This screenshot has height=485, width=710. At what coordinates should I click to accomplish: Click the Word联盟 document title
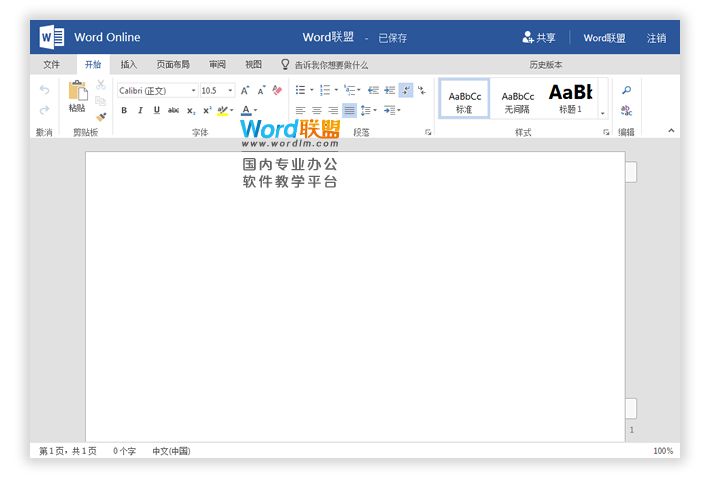[328, 37]
